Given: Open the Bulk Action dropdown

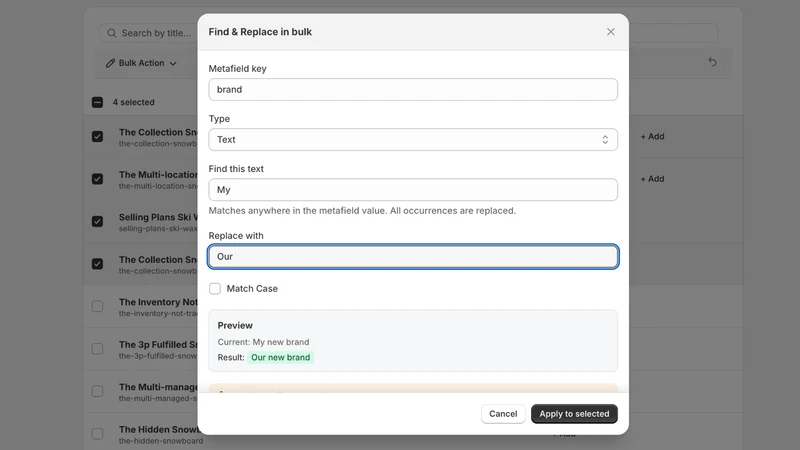Looking at the screenshot, I should 141,63.
